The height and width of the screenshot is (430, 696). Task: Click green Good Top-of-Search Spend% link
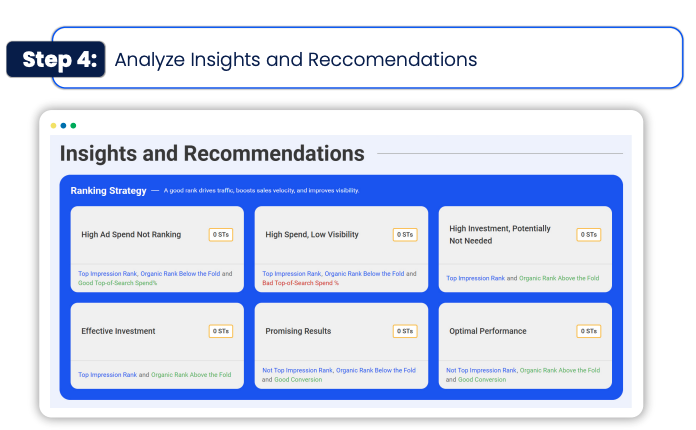pos(117,283)
